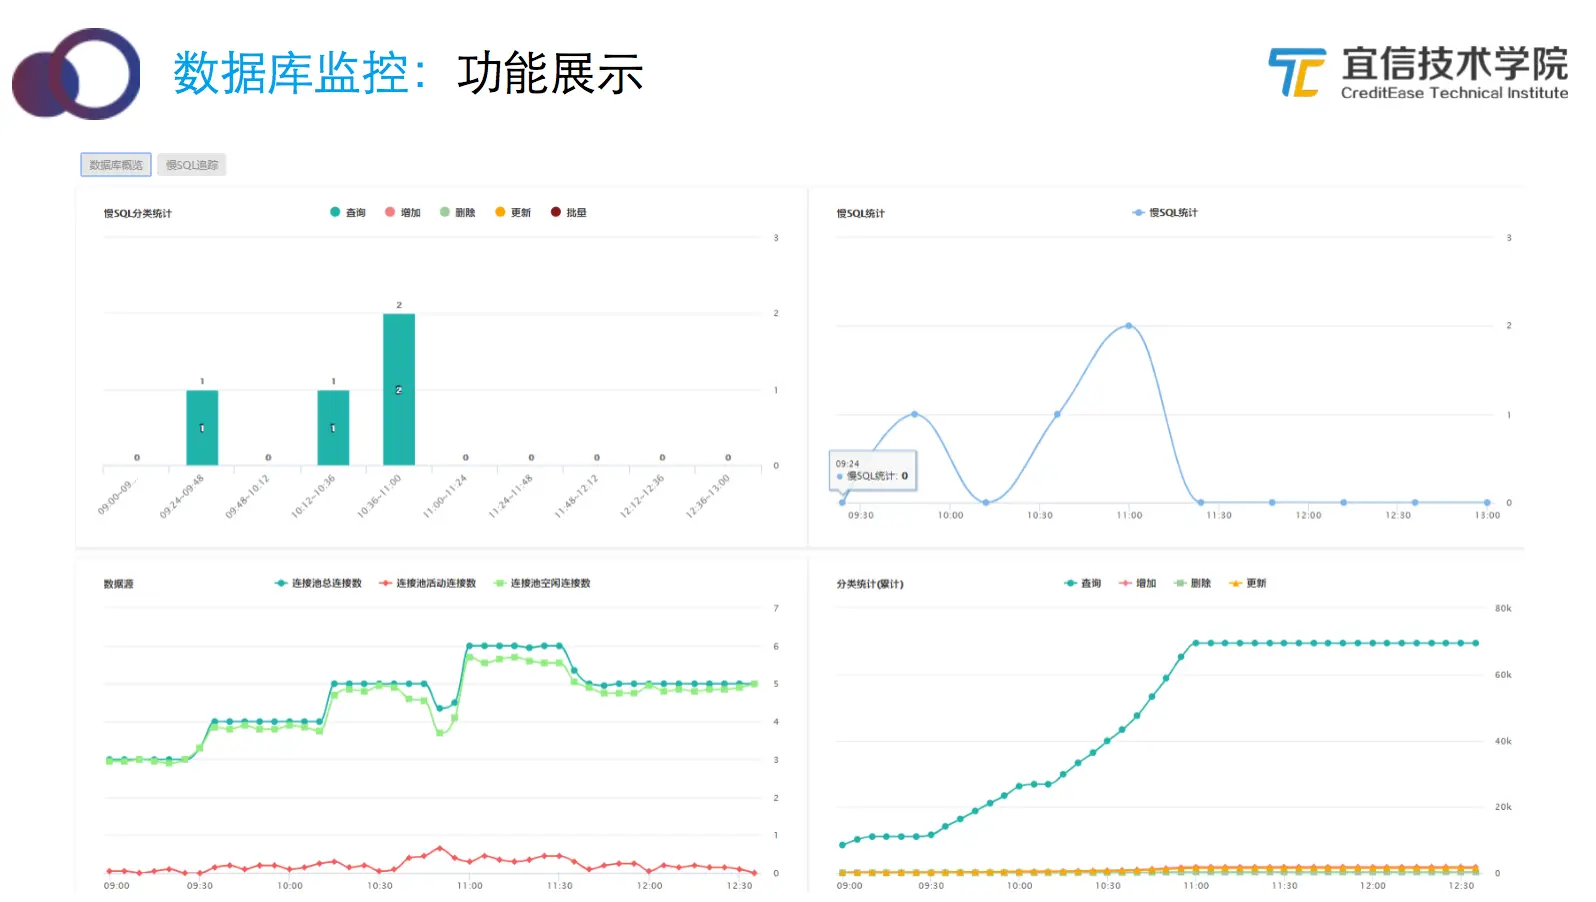This screenshot has height=902, width=1596.
Task: Switch to the 数据库概览 tab
Action: click(116, 165)
